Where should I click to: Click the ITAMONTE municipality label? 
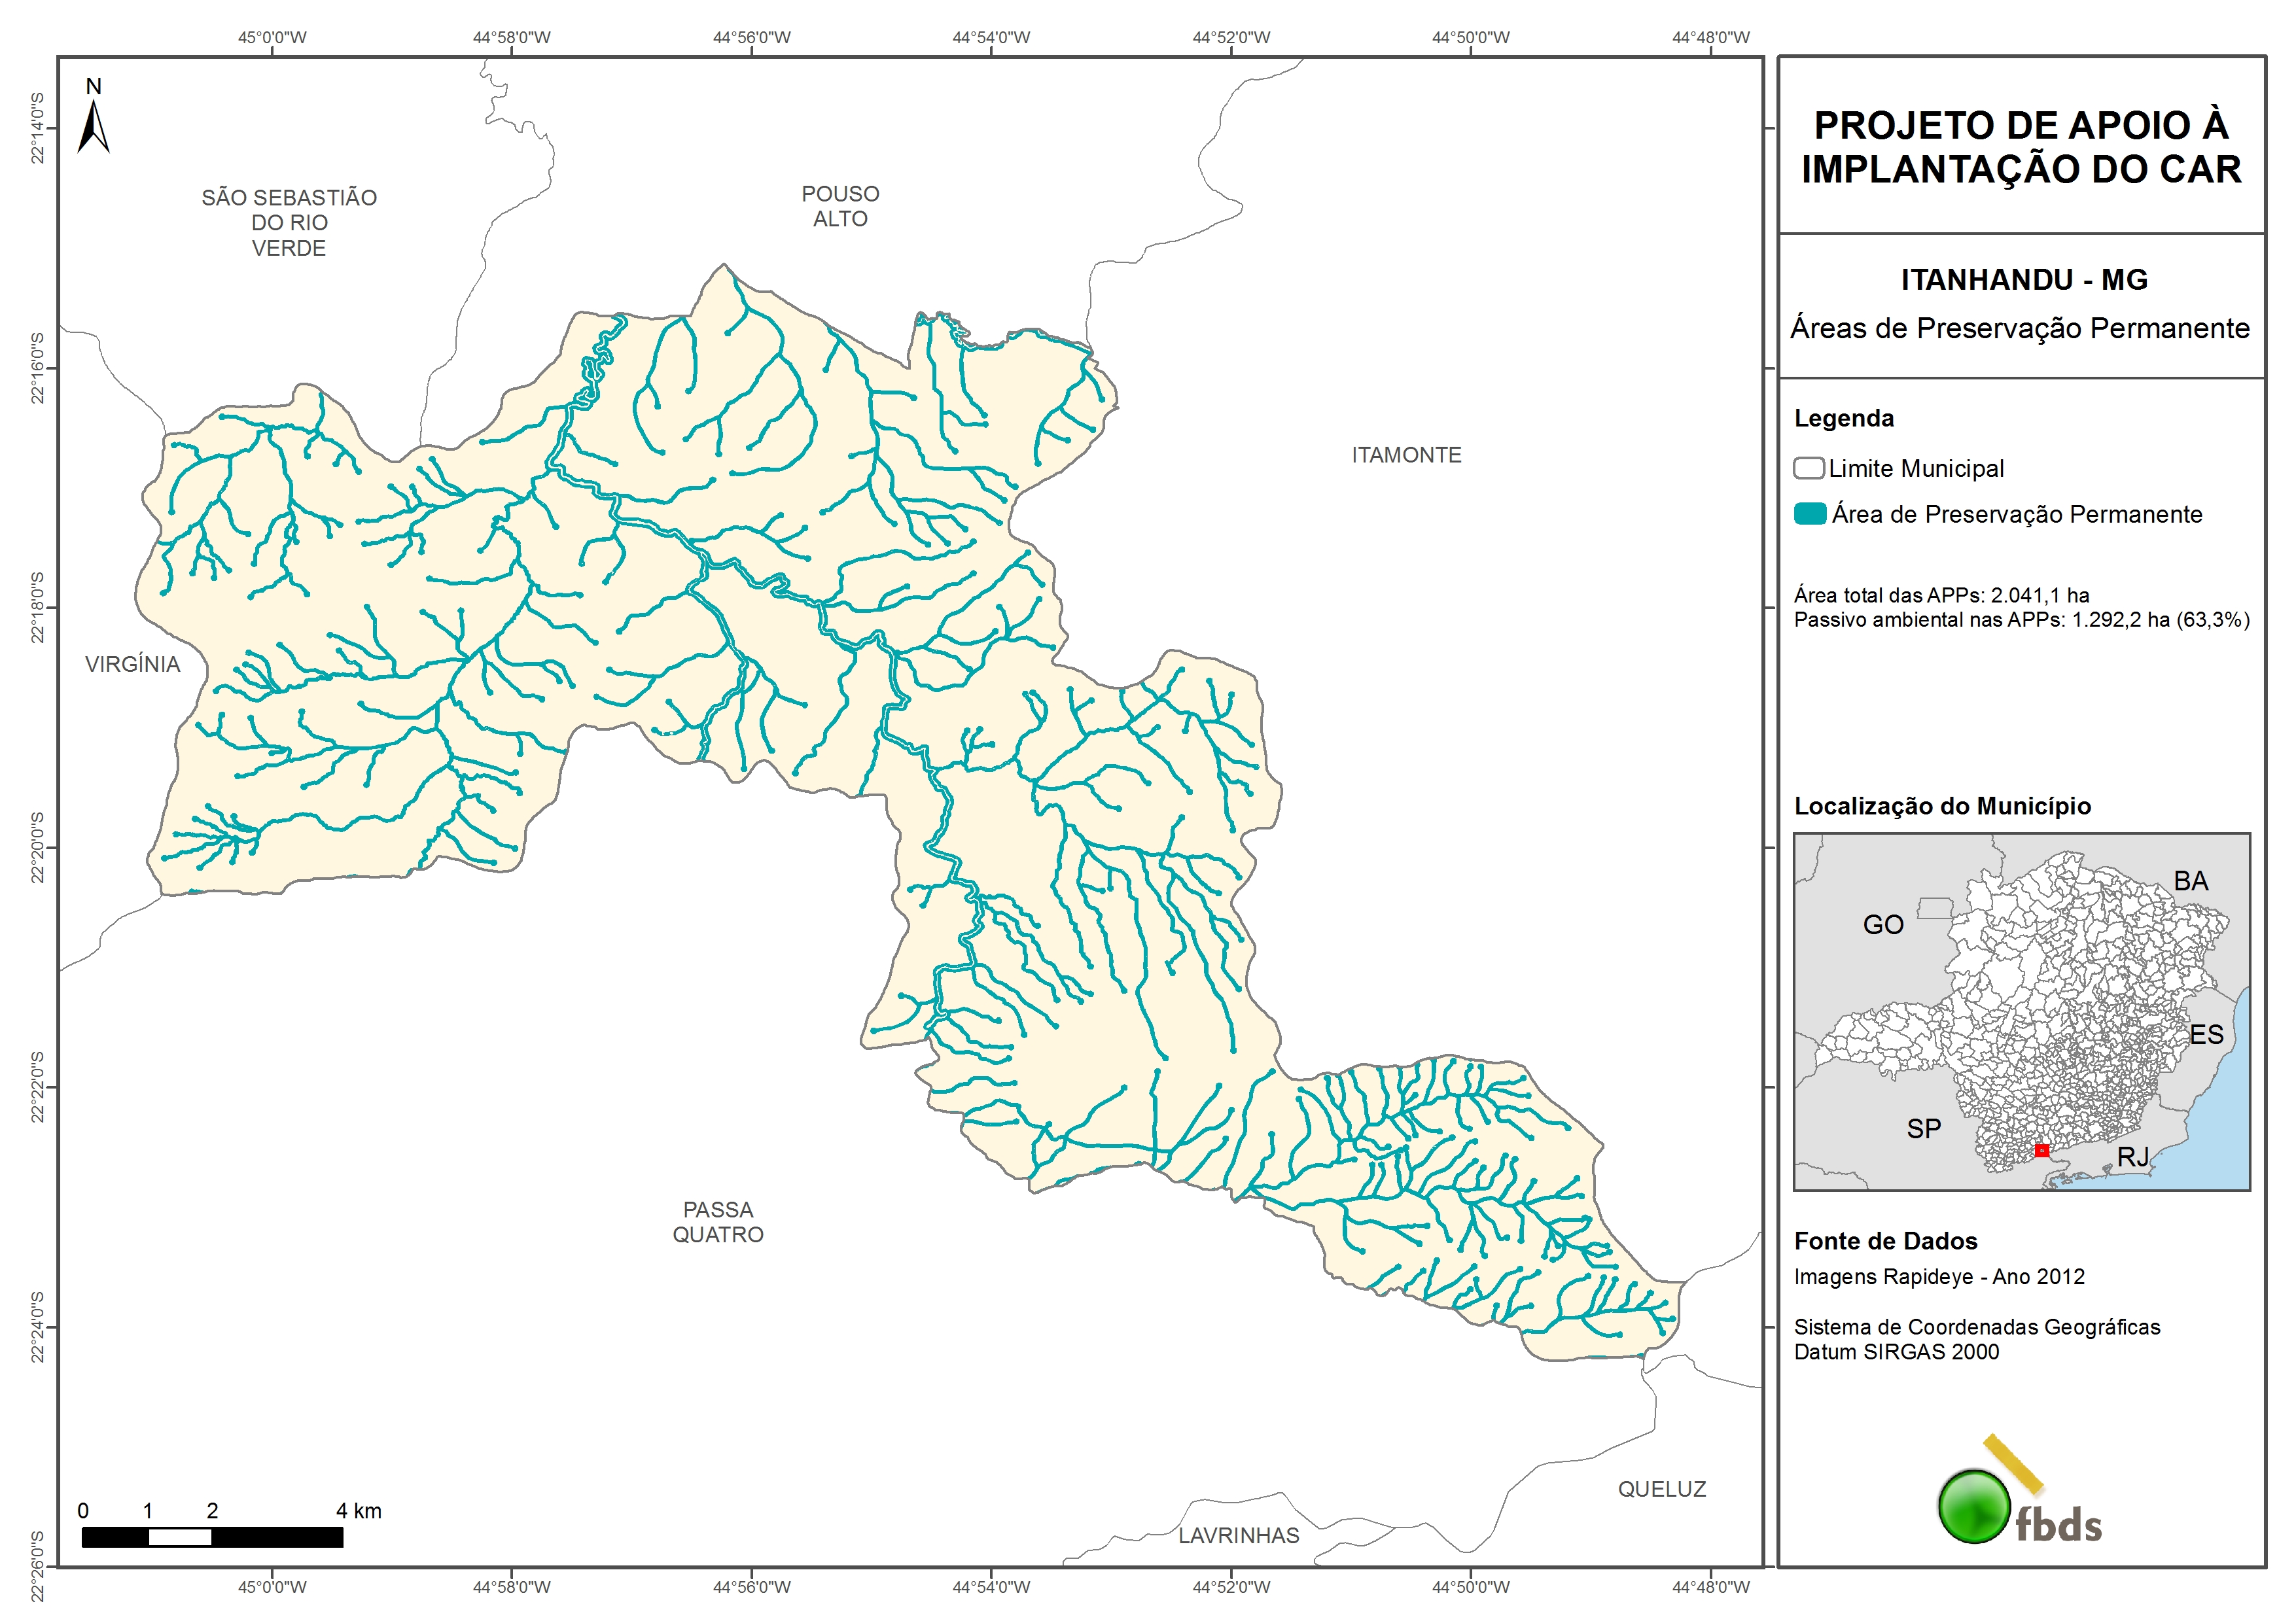pos(1406,455)
